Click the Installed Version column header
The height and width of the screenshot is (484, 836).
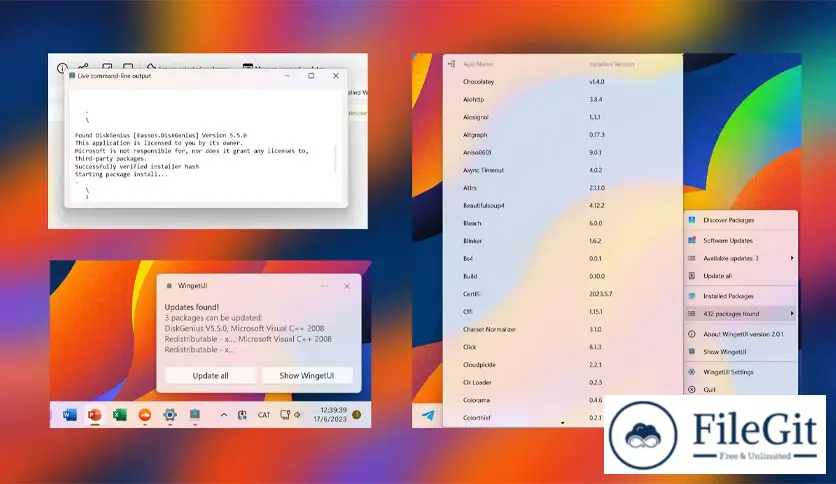tap(612, 64)
